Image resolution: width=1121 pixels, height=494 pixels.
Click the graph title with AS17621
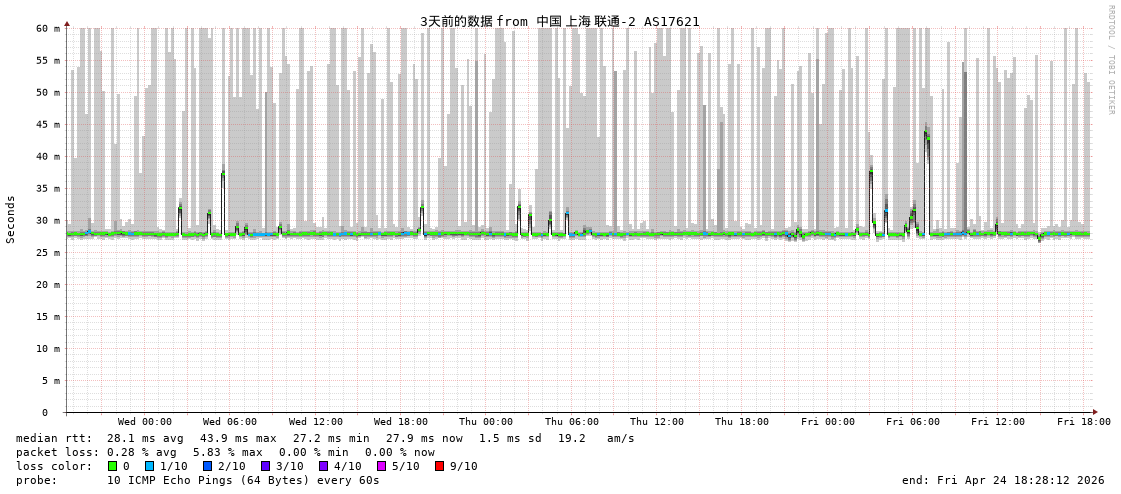coord(559,21)
